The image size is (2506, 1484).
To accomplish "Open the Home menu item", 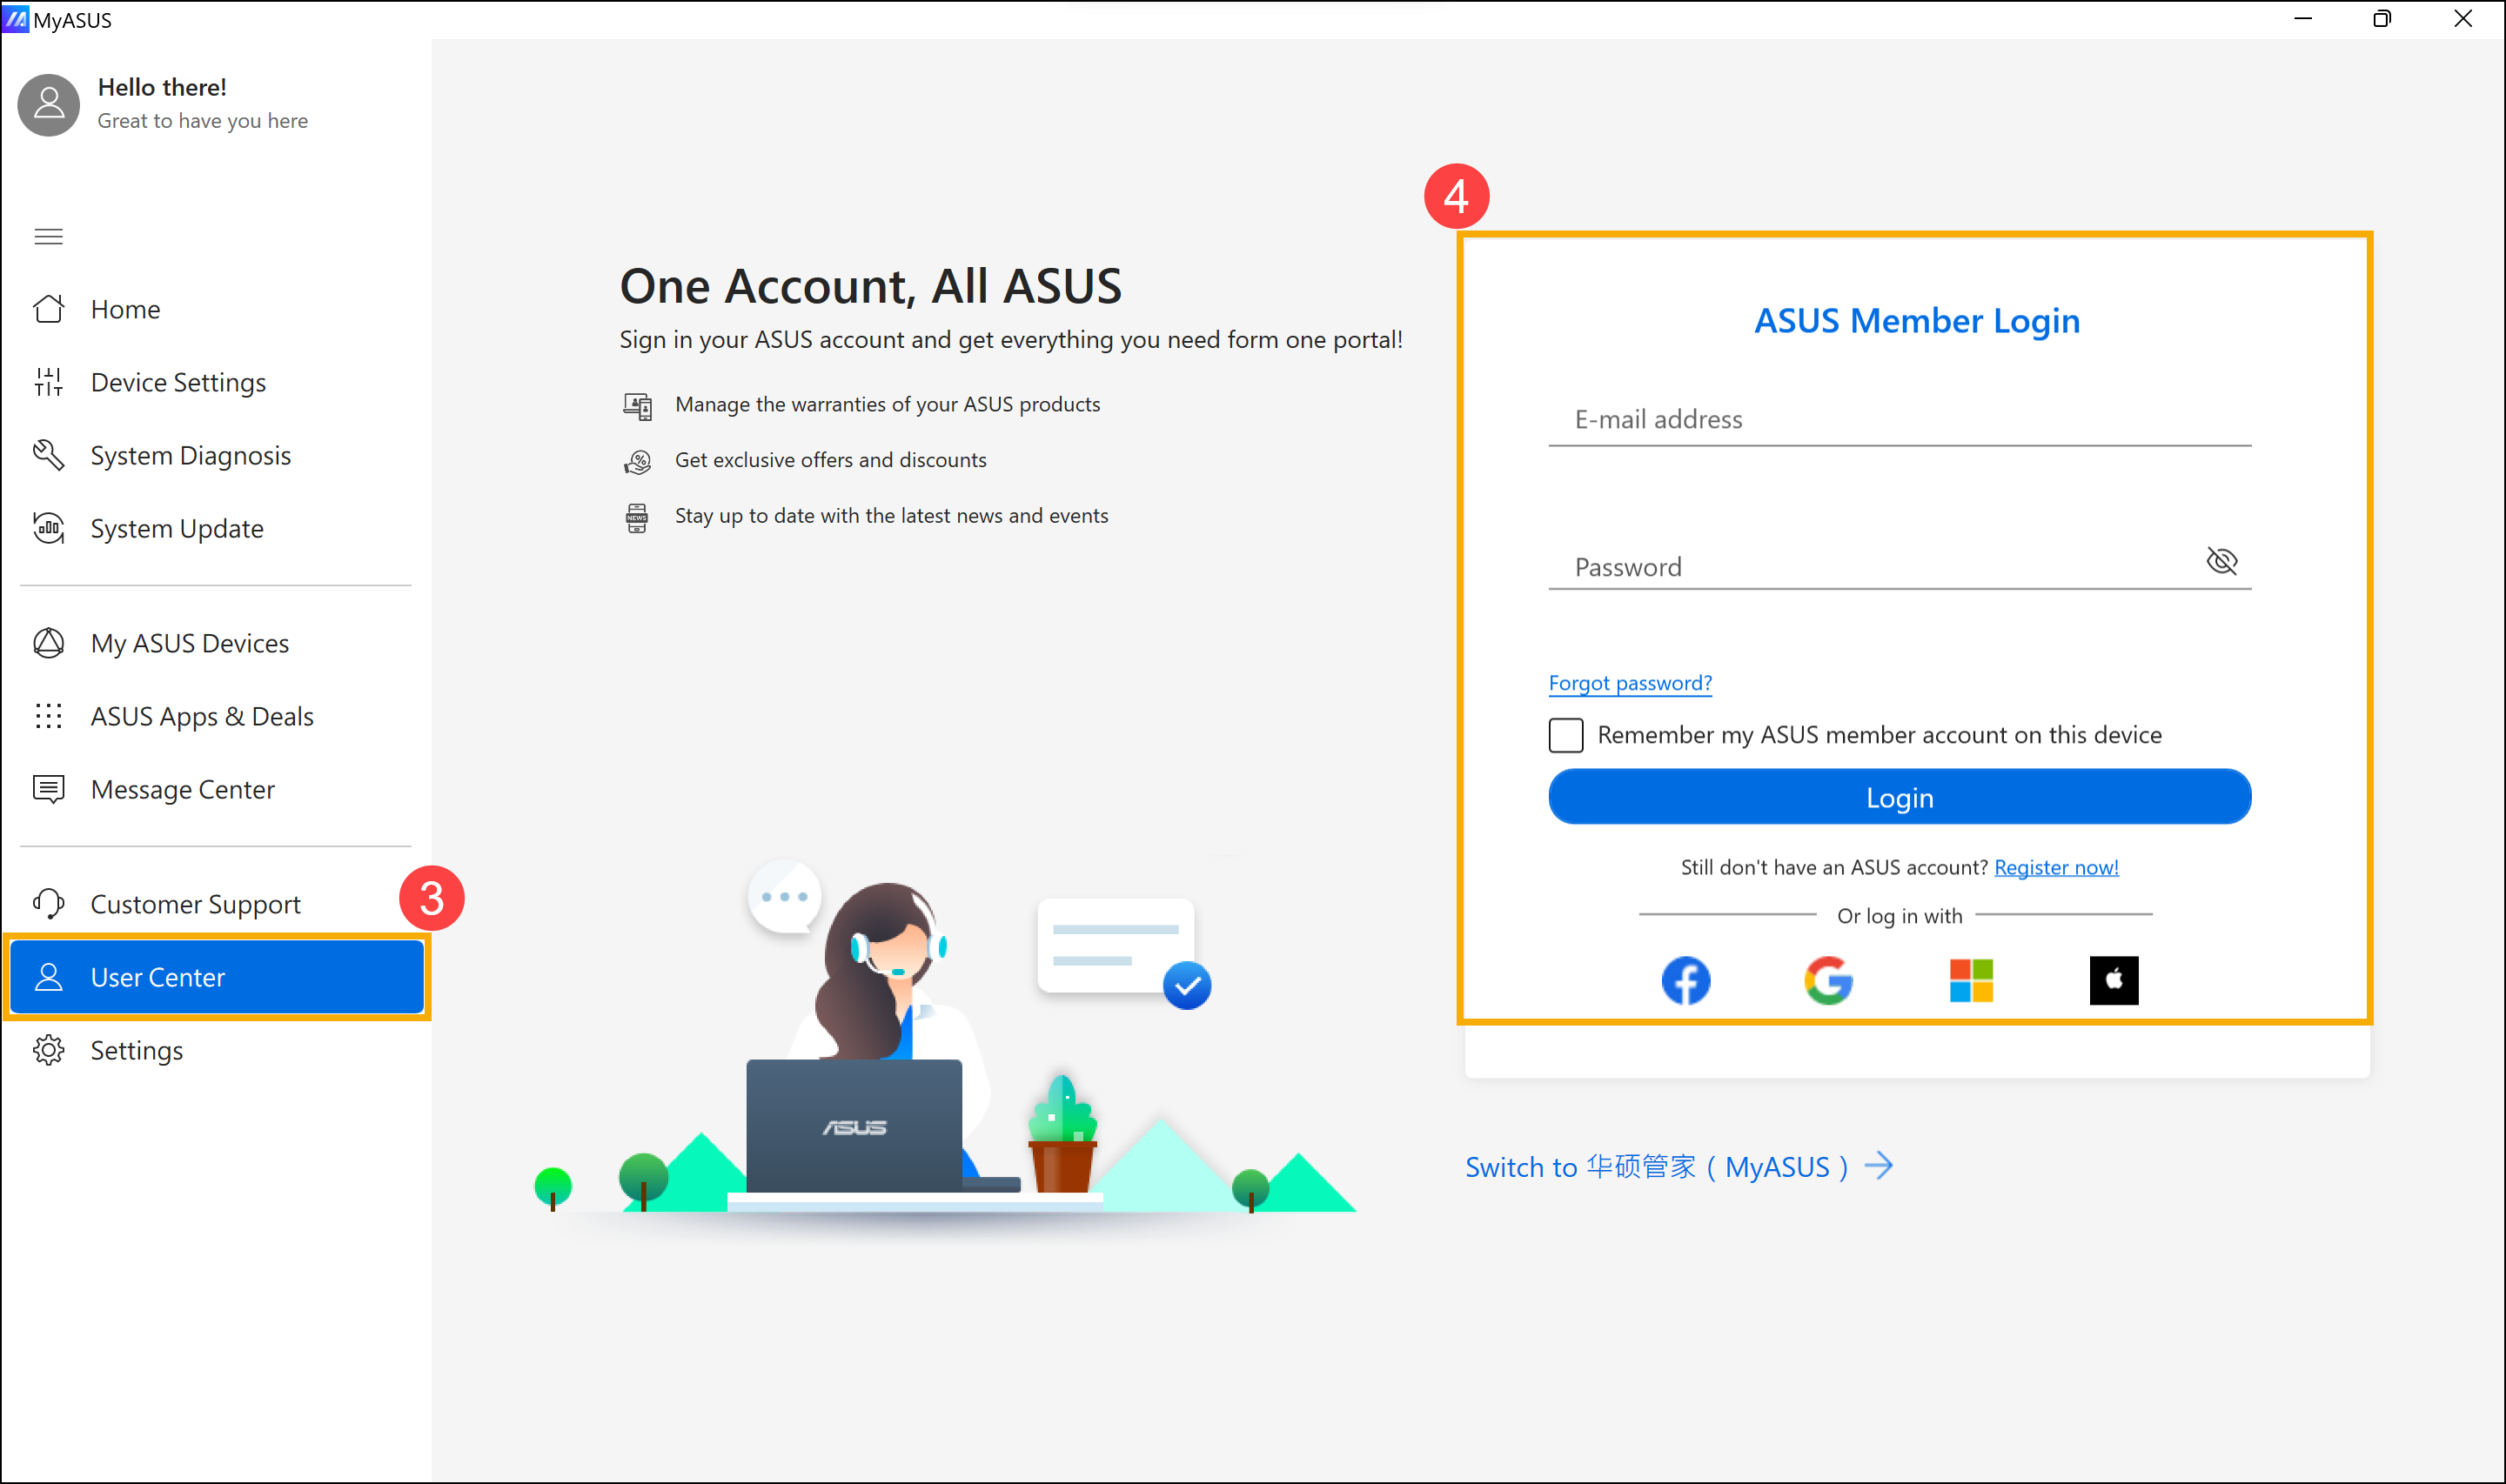I will (216, 309).
